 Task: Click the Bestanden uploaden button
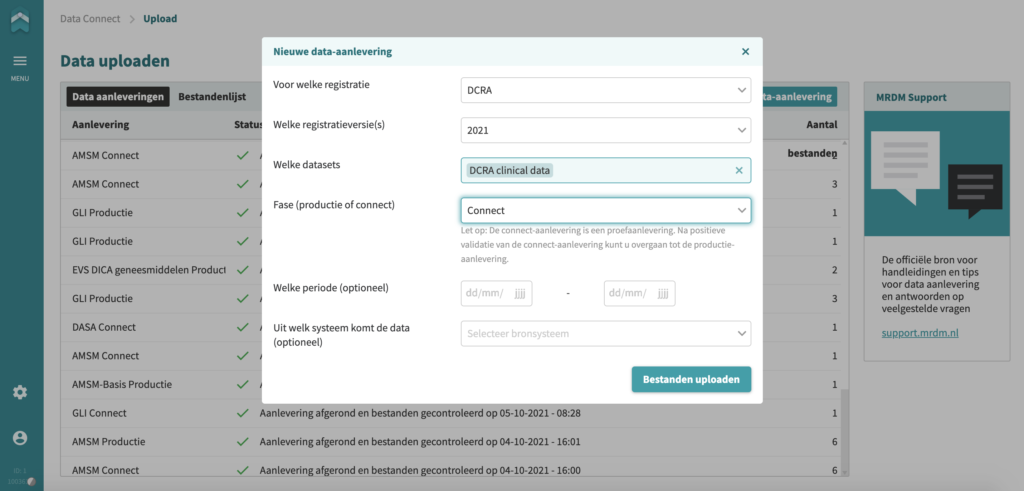(x=691, y=379)
